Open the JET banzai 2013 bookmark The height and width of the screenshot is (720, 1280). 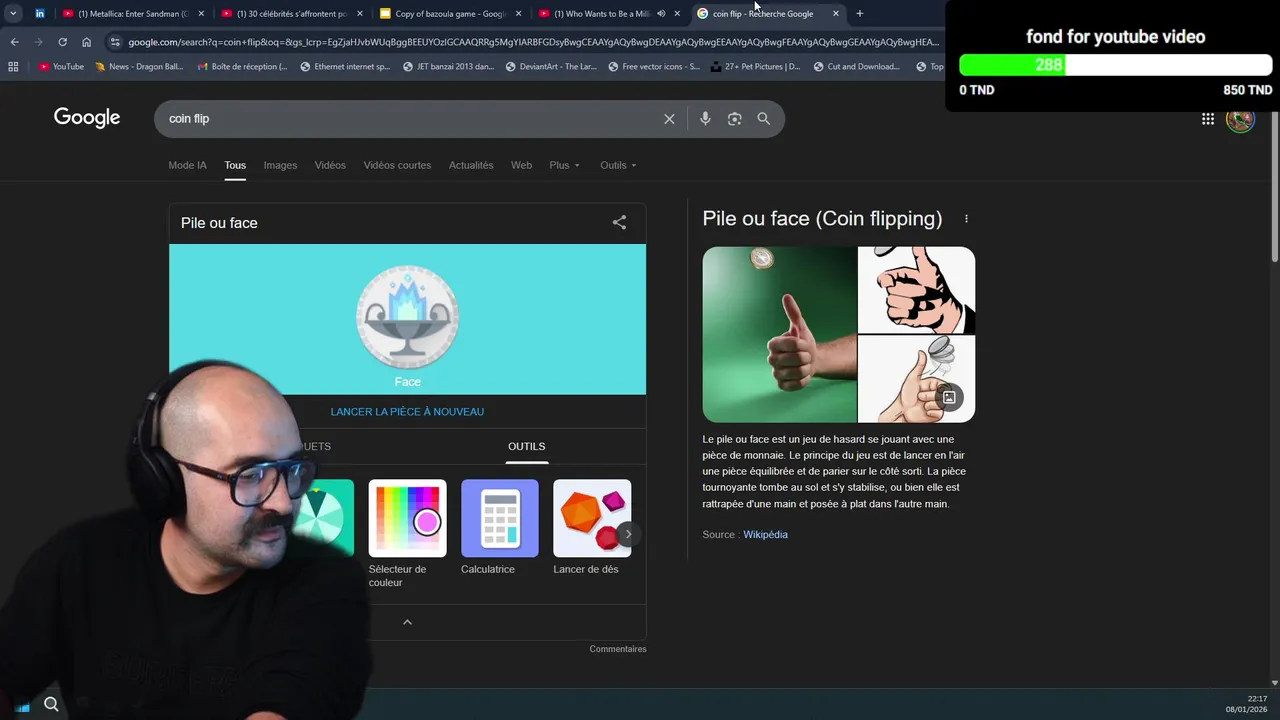click(448, 67)
